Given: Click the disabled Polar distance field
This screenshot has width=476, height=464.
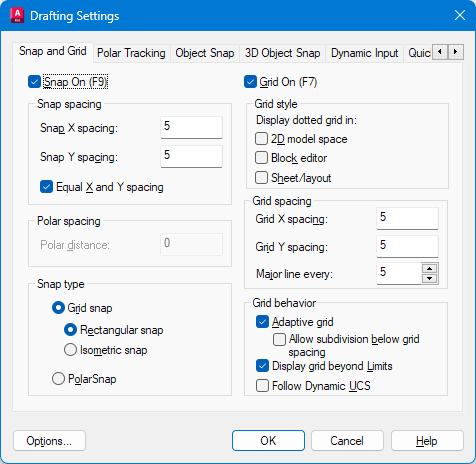Looking at the screenshot, I should pos(191,244).
